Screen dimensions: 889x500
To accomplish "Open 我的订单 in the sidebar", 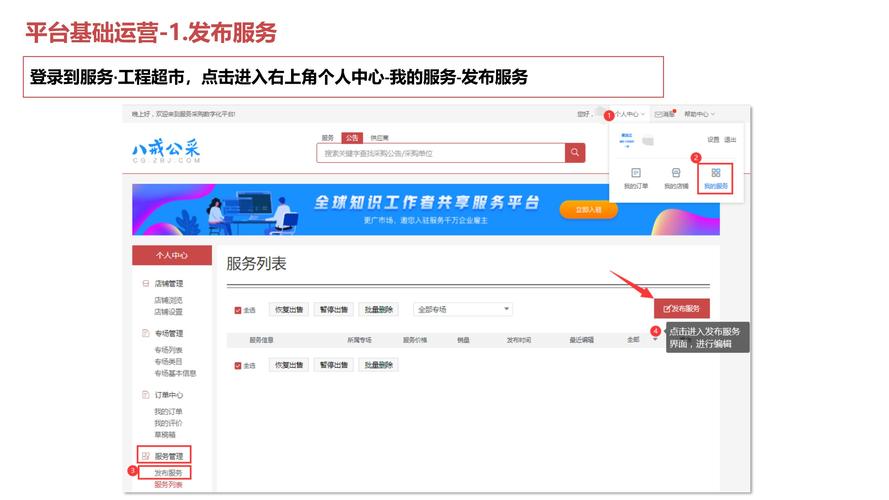I will (x=168, y=411).
